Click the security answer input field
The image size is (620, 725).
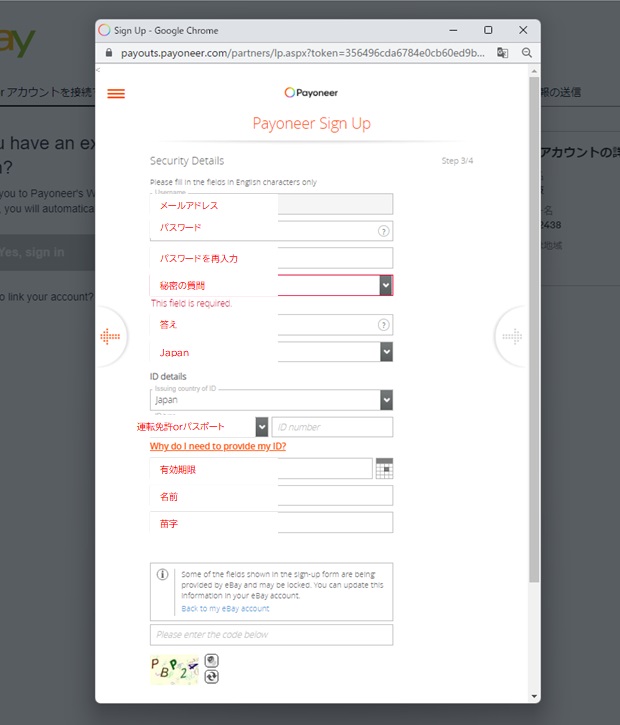271,325
